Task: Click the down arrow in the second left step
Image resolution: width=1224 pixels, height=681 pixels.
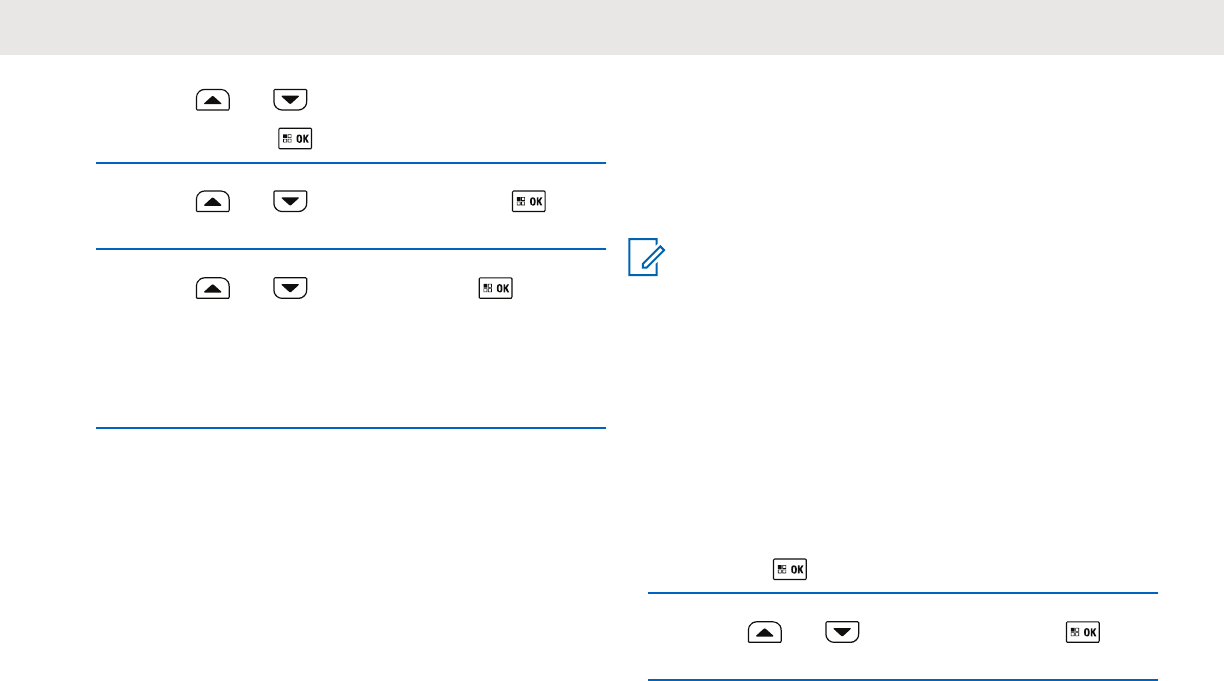Action: [x=291, y=202]
